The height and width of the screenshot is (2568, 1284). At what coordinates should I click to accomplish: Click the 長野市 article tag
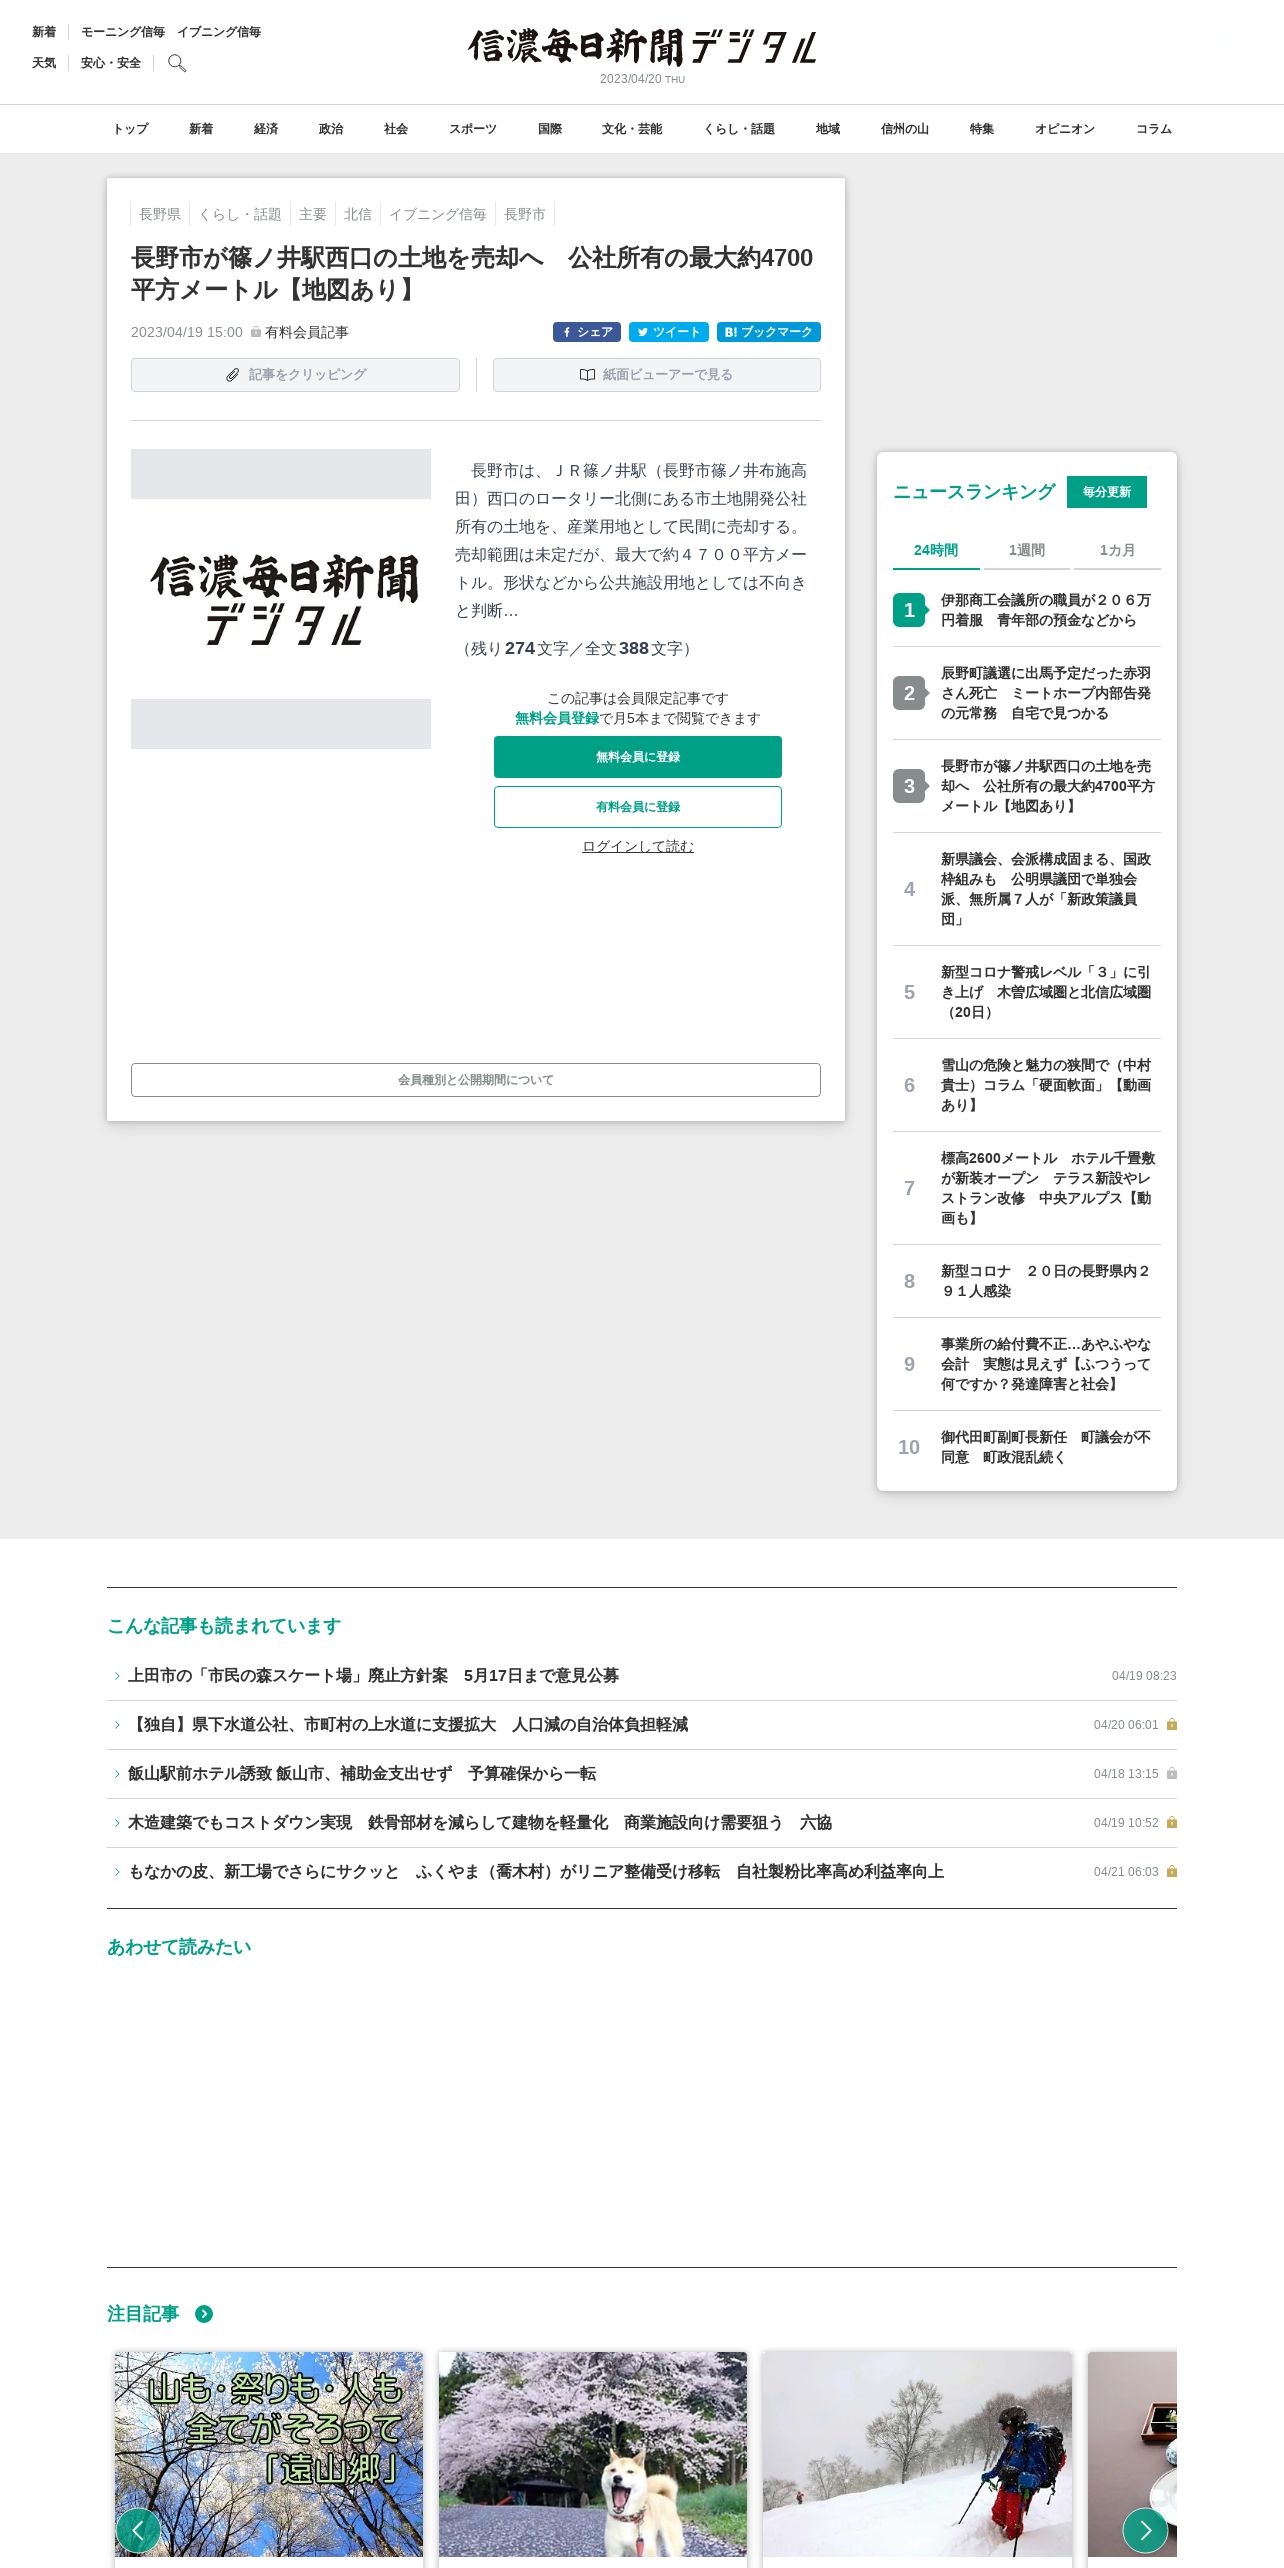[x=525, y=214]
